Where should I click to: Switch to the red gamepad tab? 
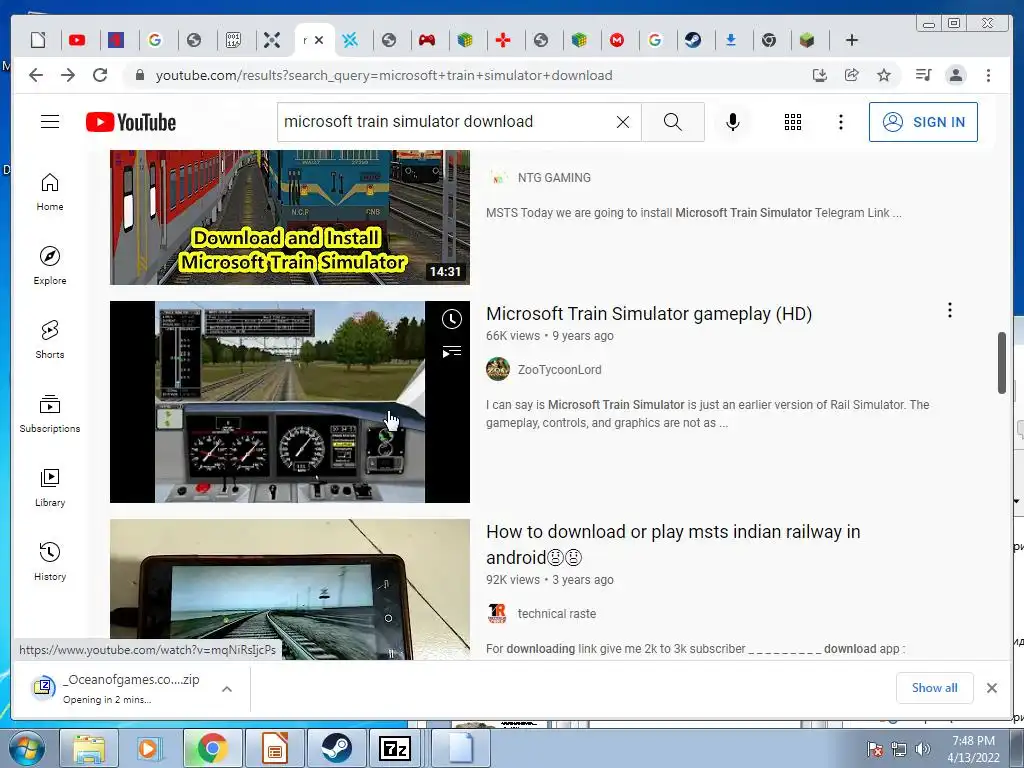tap(427, 40)
